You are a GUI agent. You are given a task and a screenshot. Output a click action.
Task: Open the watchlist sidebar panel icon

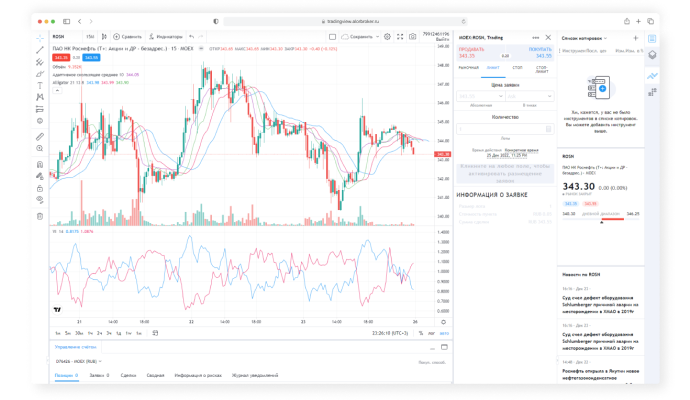652,39
